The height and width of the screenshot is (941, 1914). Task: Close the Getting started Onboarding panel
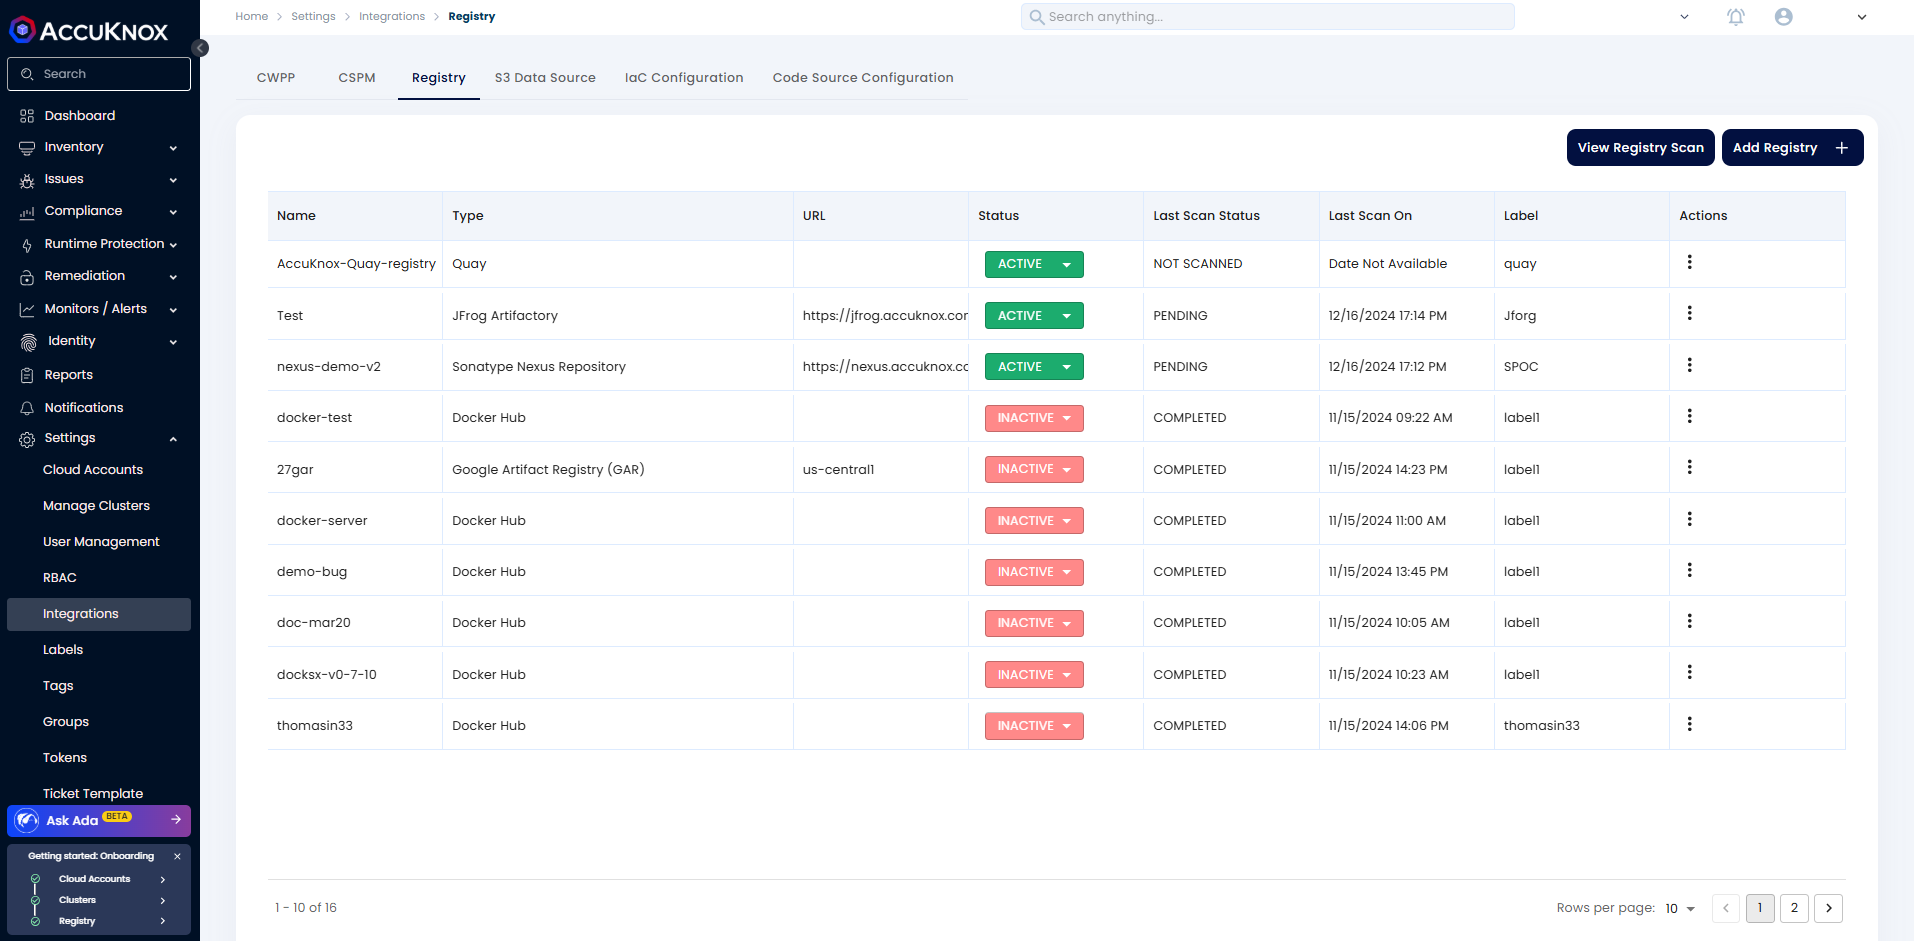tap(177, 856)
